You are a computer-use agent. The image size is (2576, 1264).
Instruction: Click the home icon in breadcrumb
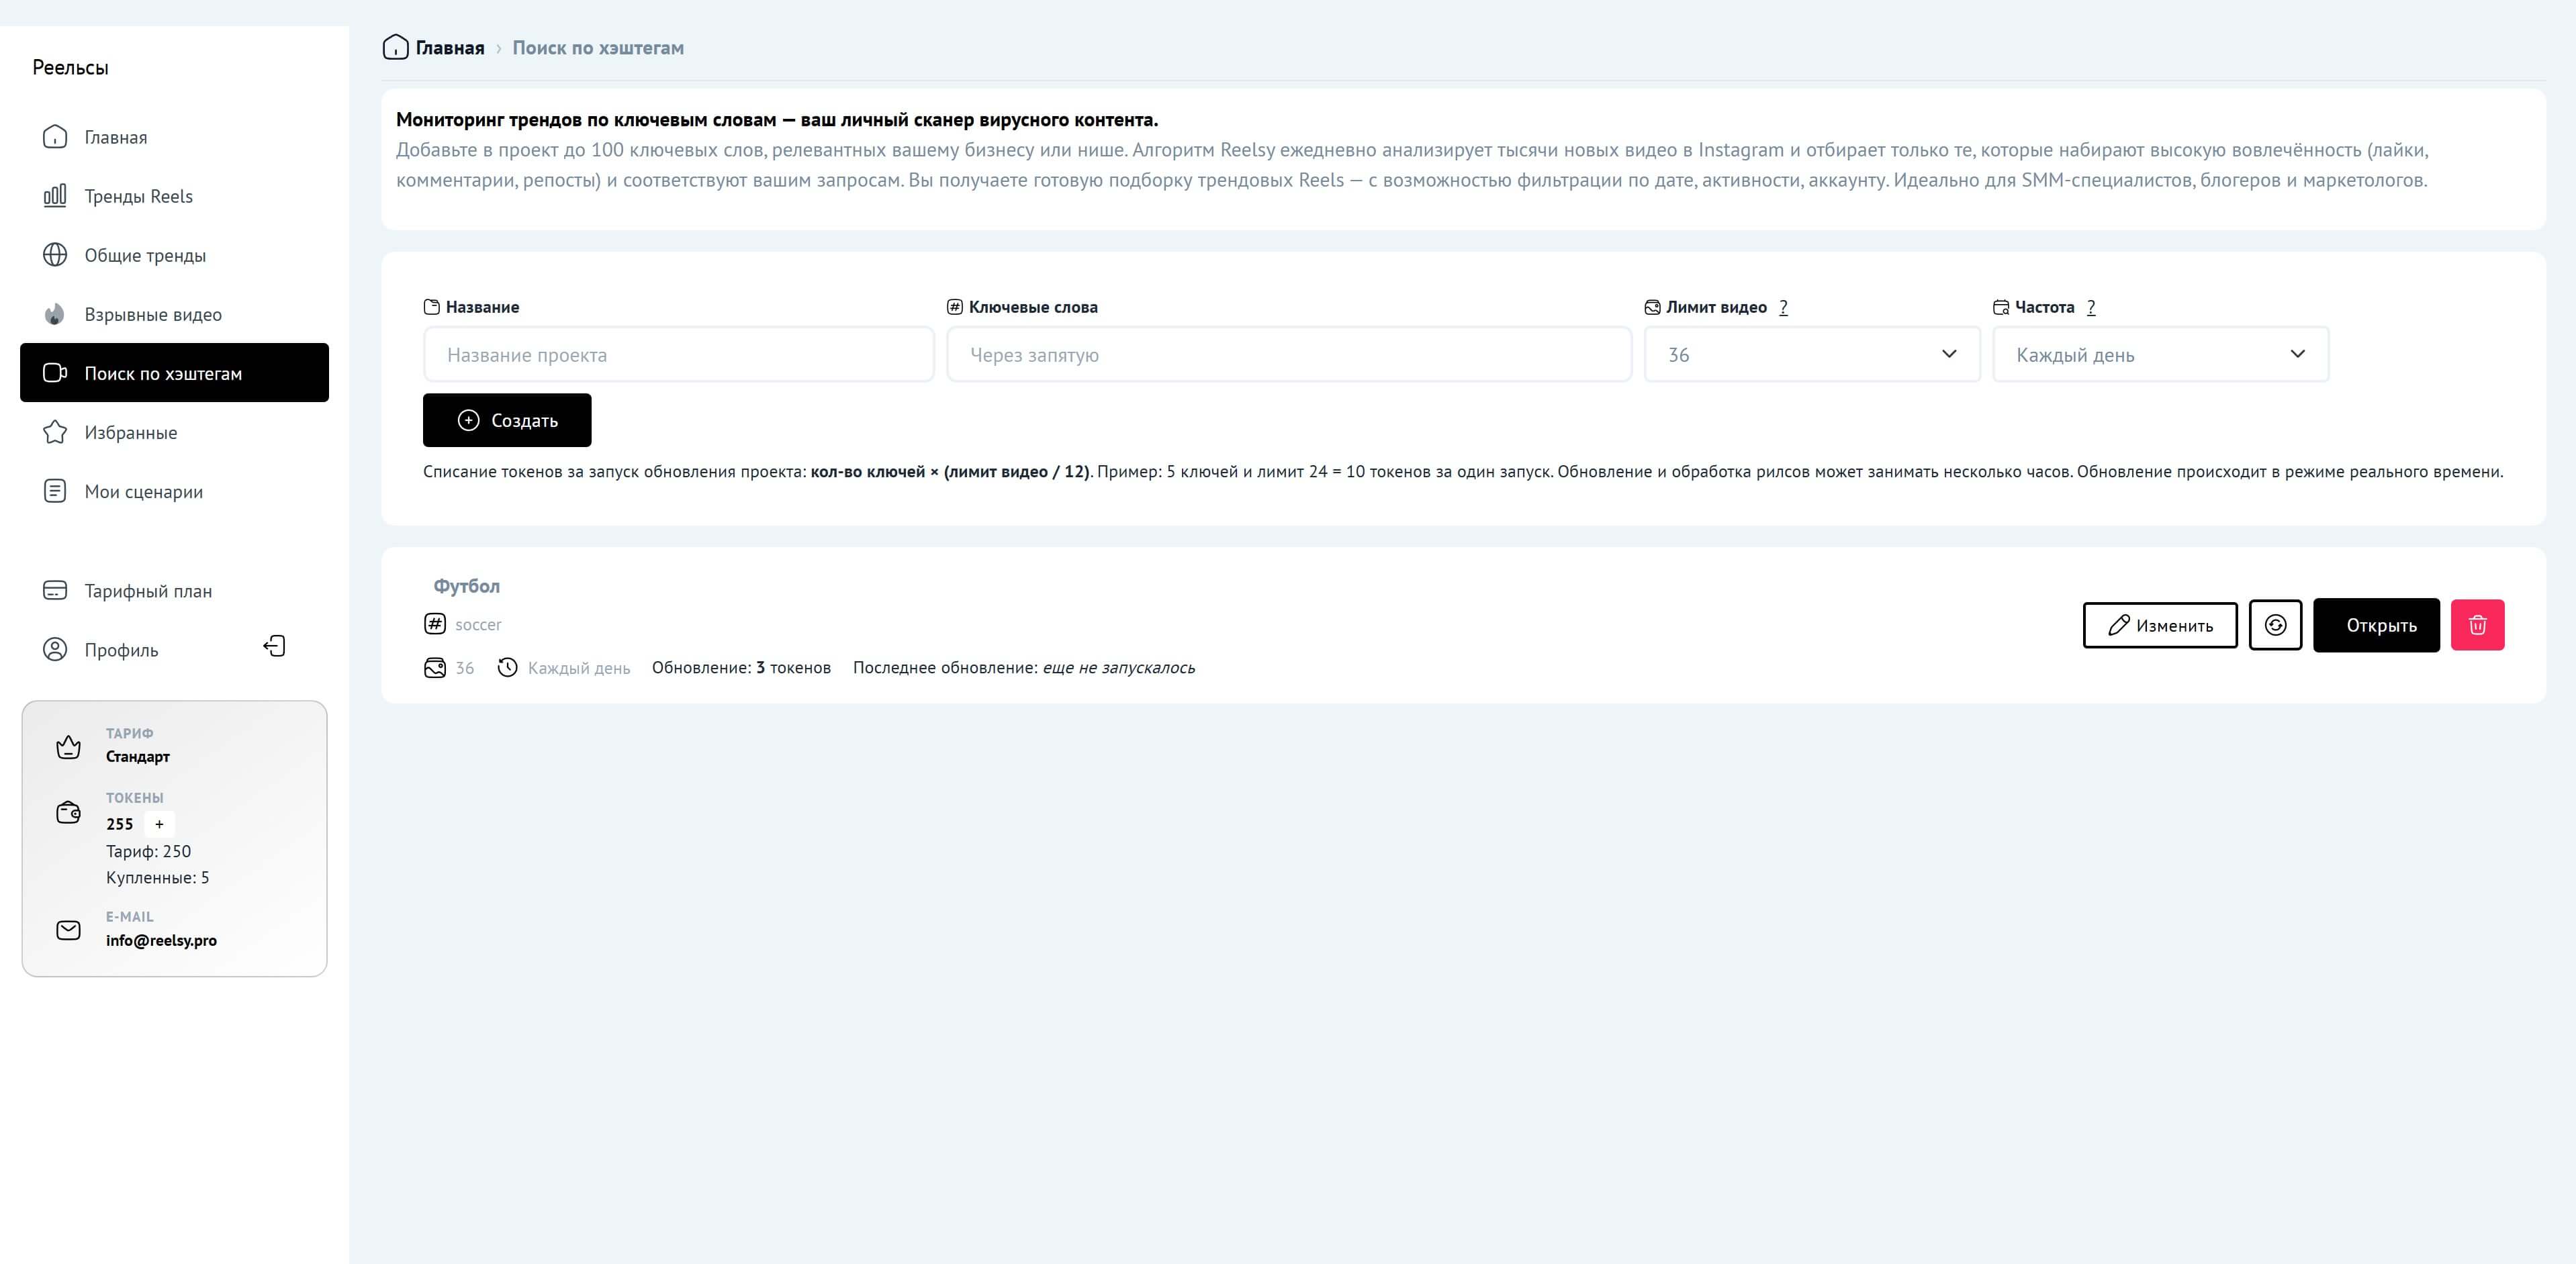pyautogui.click(x=395, y=47)
